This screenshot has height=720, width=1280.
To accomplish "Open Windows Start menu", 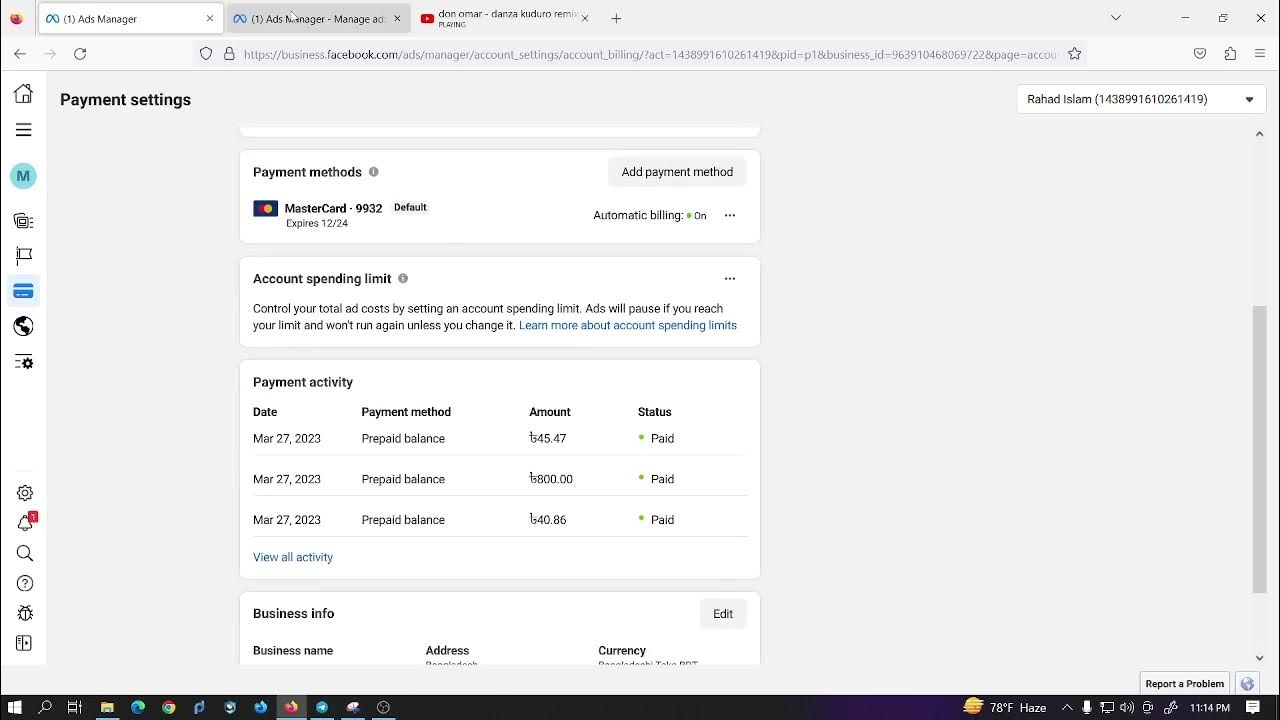I will point(15,707).
